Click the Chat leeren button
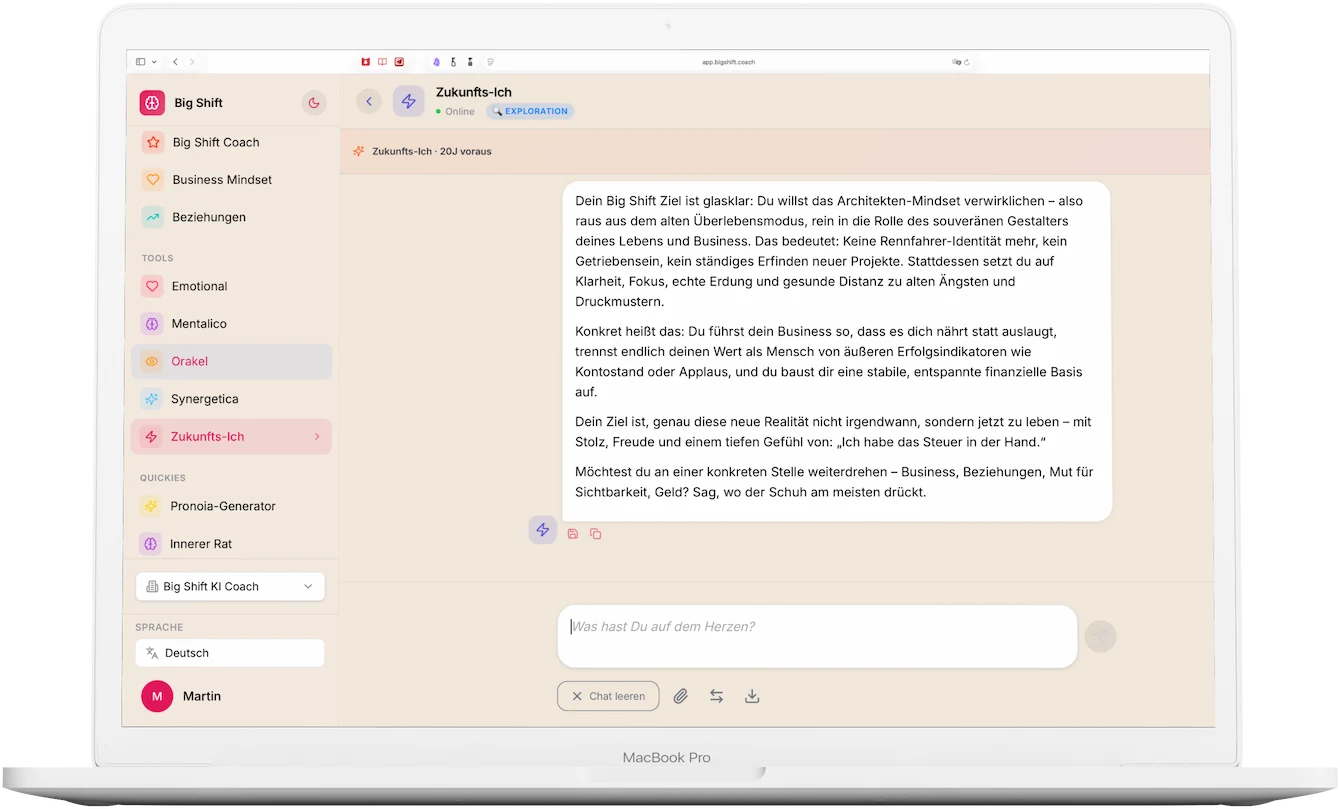This screenshot has height=809, width=1340. click(x=608, y=696)
